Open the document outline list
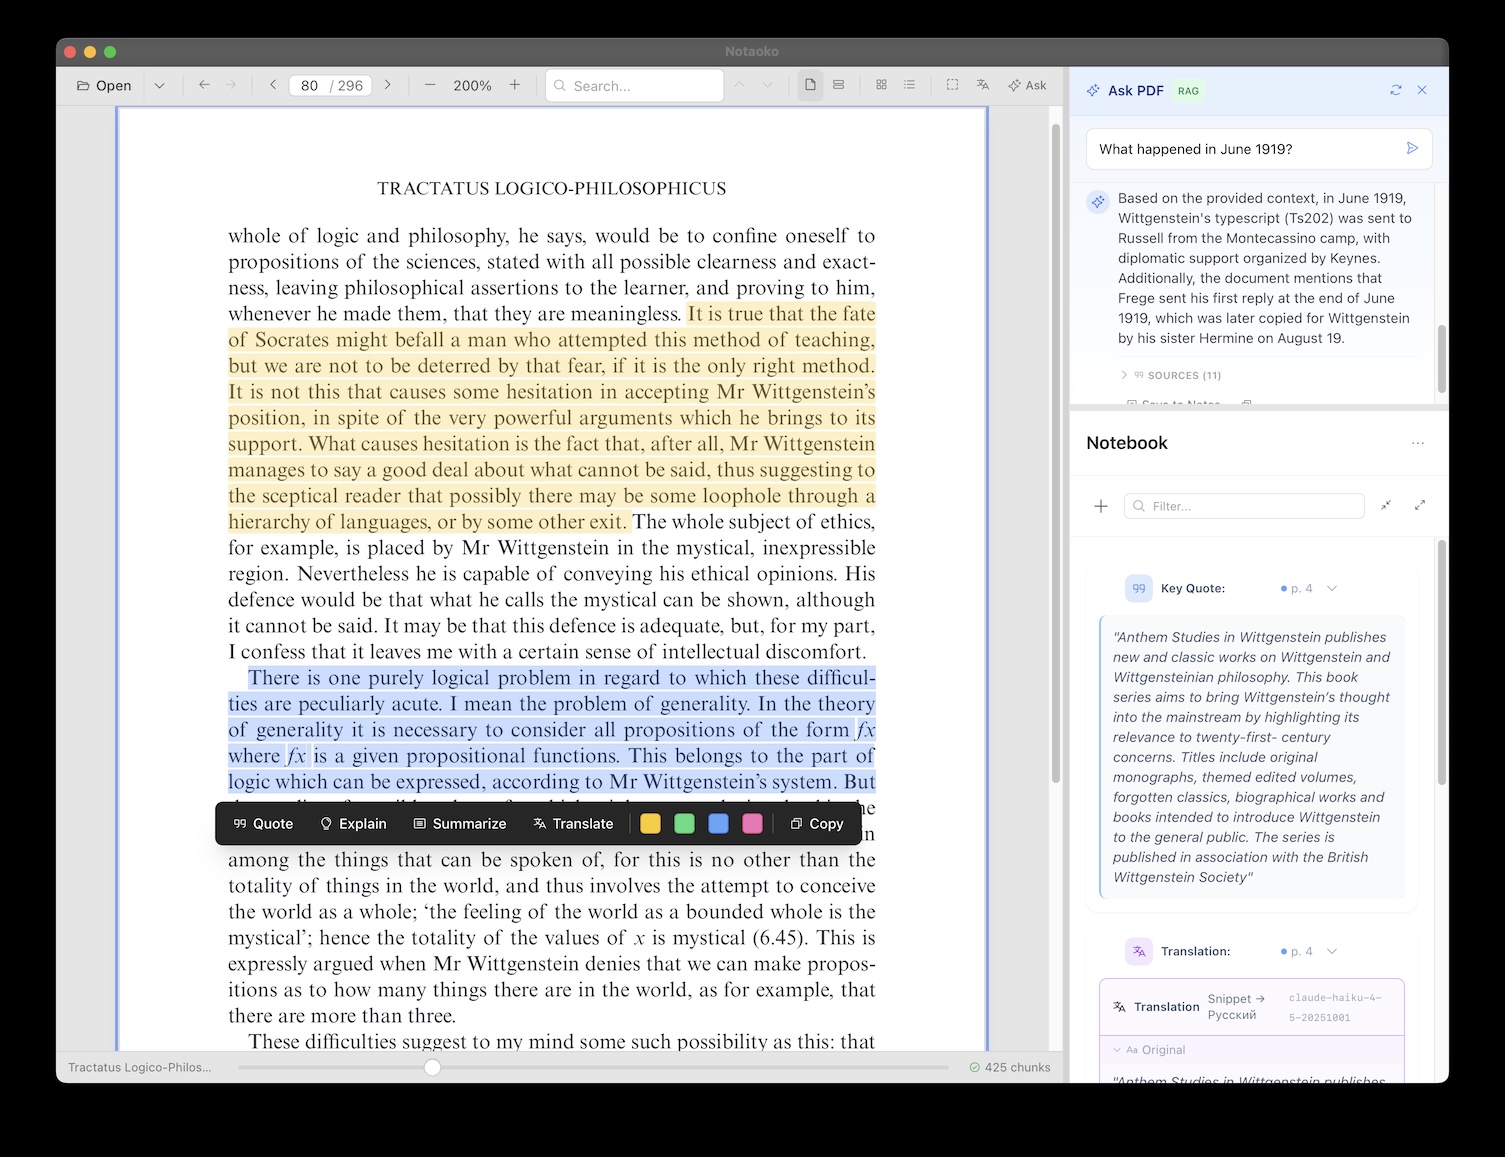Image resolution: width=1505 pixels, height=1157 pixels. click(x=909, y=85)
